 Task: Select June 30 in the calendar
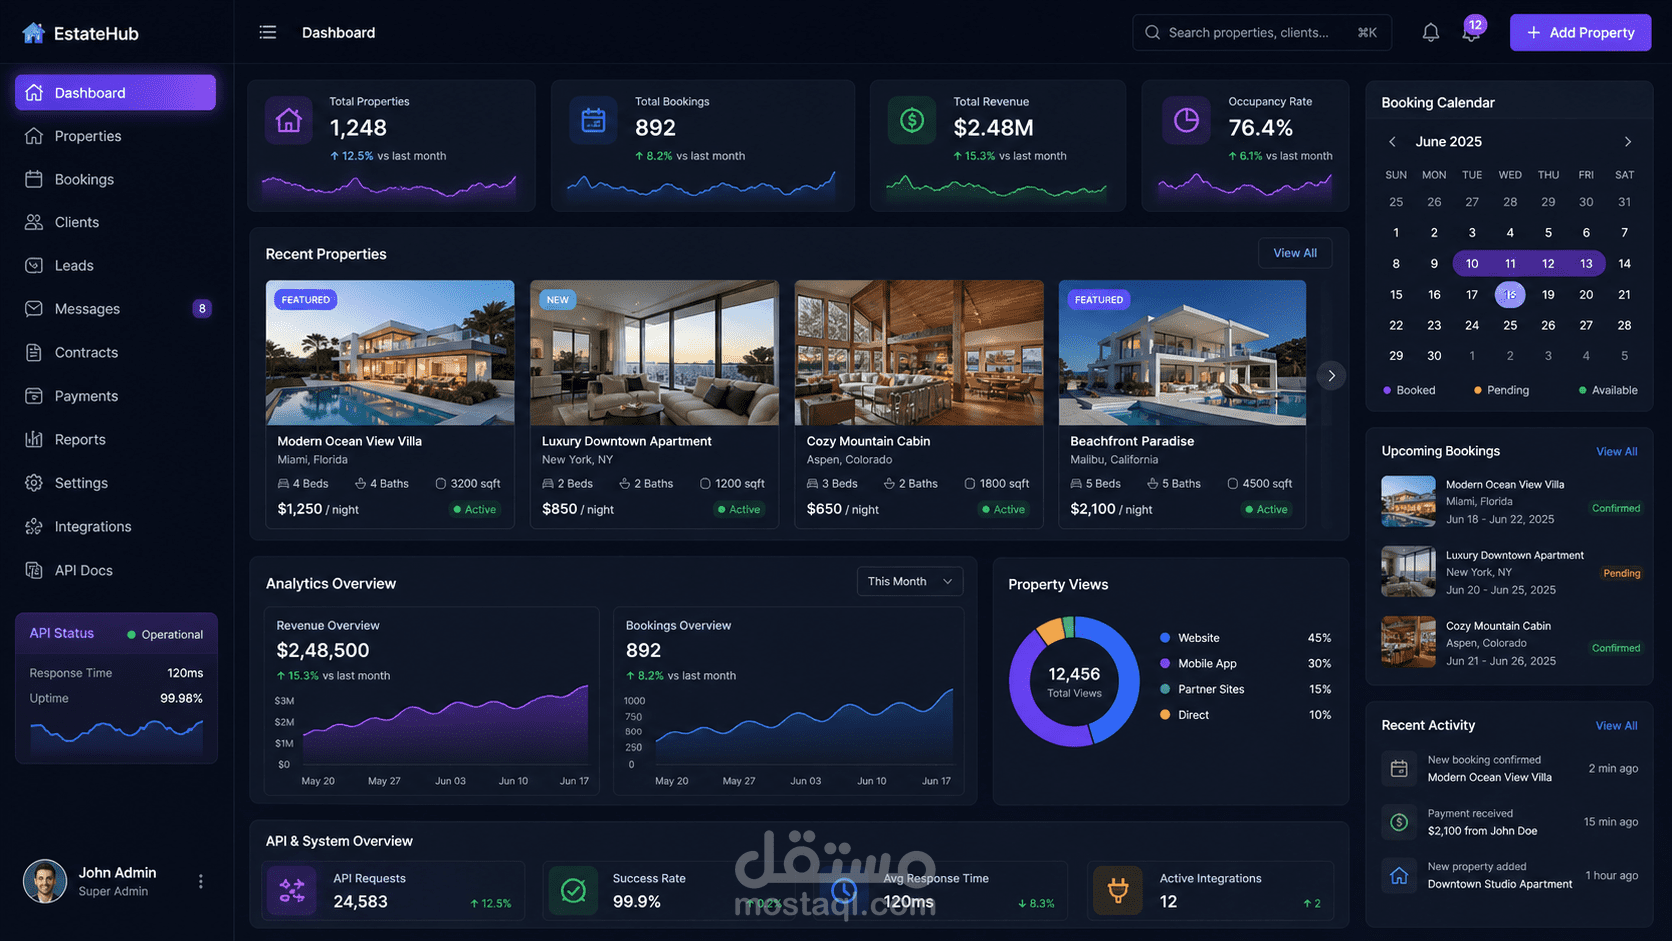point(1434,356)
